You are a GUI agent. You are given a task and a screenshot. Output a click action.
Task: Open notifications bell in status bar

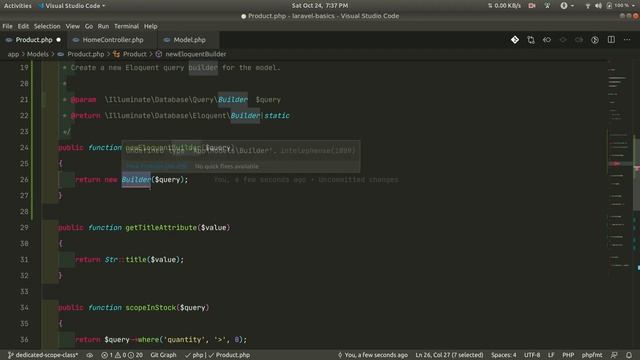click(629, 355)
